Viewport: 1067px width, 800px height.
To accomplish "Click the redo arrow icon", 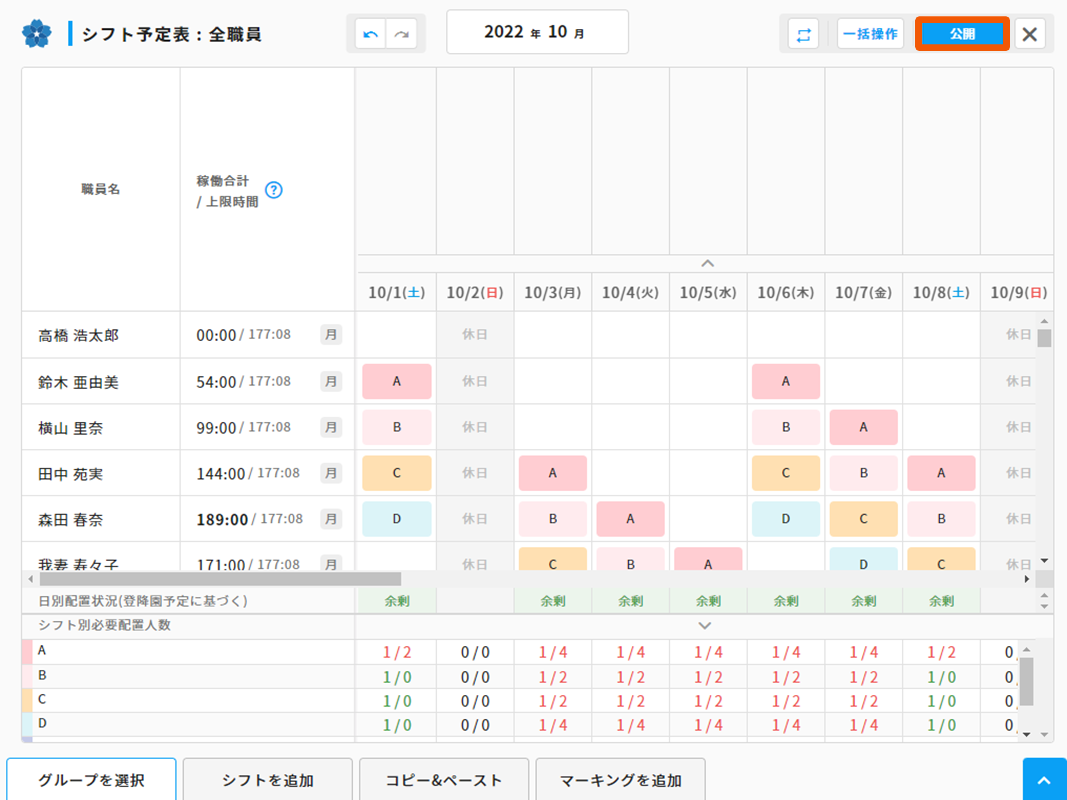I will point(401,34).
